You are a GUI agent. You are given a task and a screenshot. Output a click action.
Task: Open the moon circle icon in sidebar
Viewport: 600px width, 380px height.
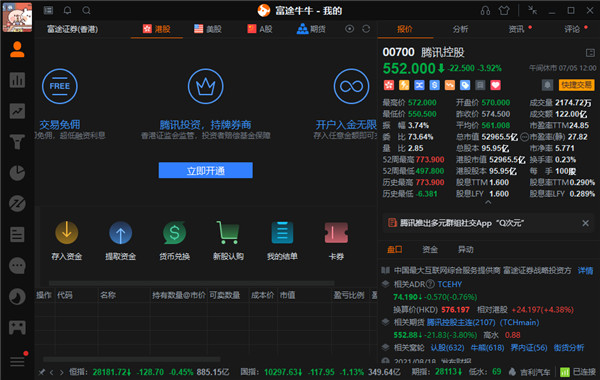coord(17,297)
